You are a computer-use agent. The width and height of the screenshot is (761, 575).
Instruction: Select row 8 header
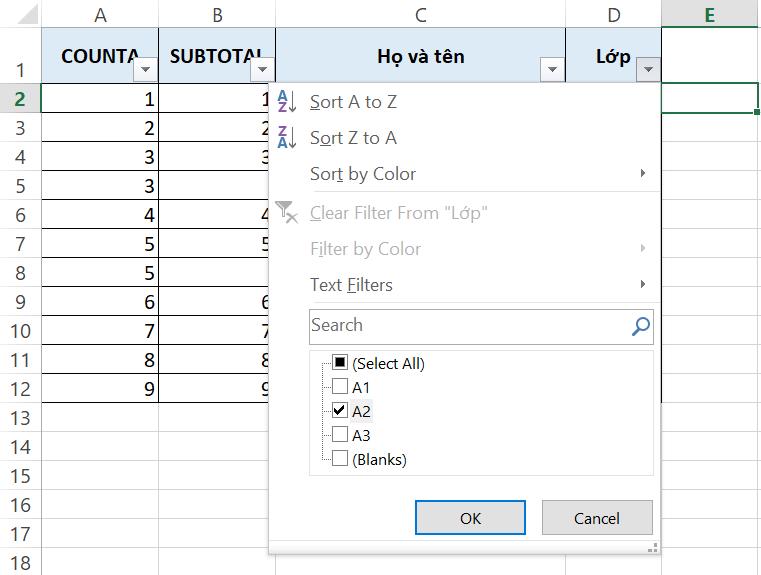pos(20,272)
